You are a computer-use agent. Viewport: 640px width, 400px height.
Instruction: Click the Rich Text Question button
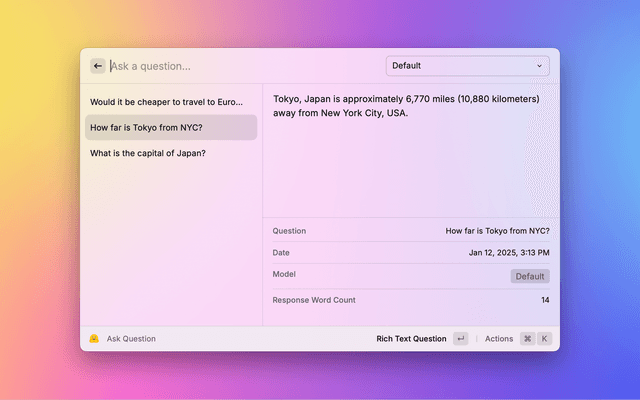(411, 339)
